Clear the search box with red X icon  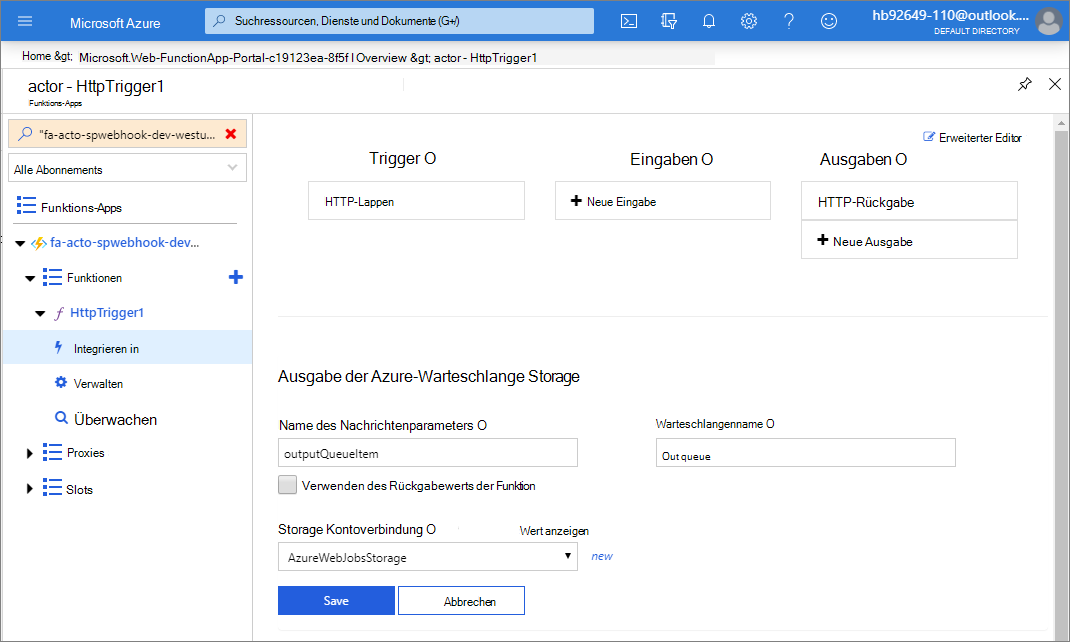coord(228,132)
